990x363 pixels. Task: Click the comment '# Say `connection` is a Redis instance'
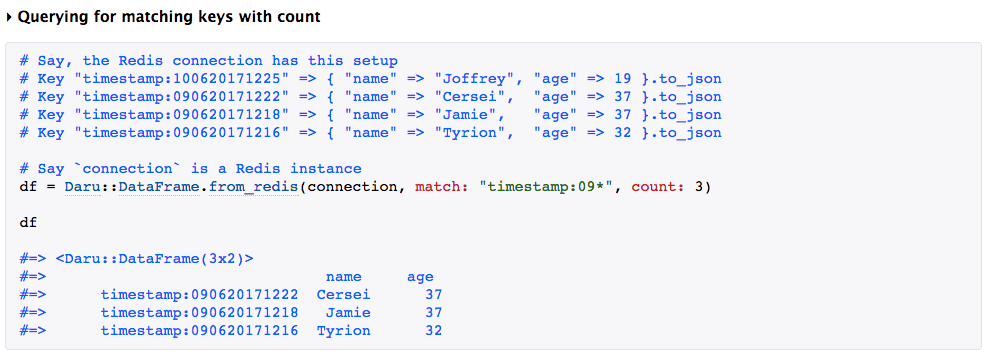click(x=190, y=169)
